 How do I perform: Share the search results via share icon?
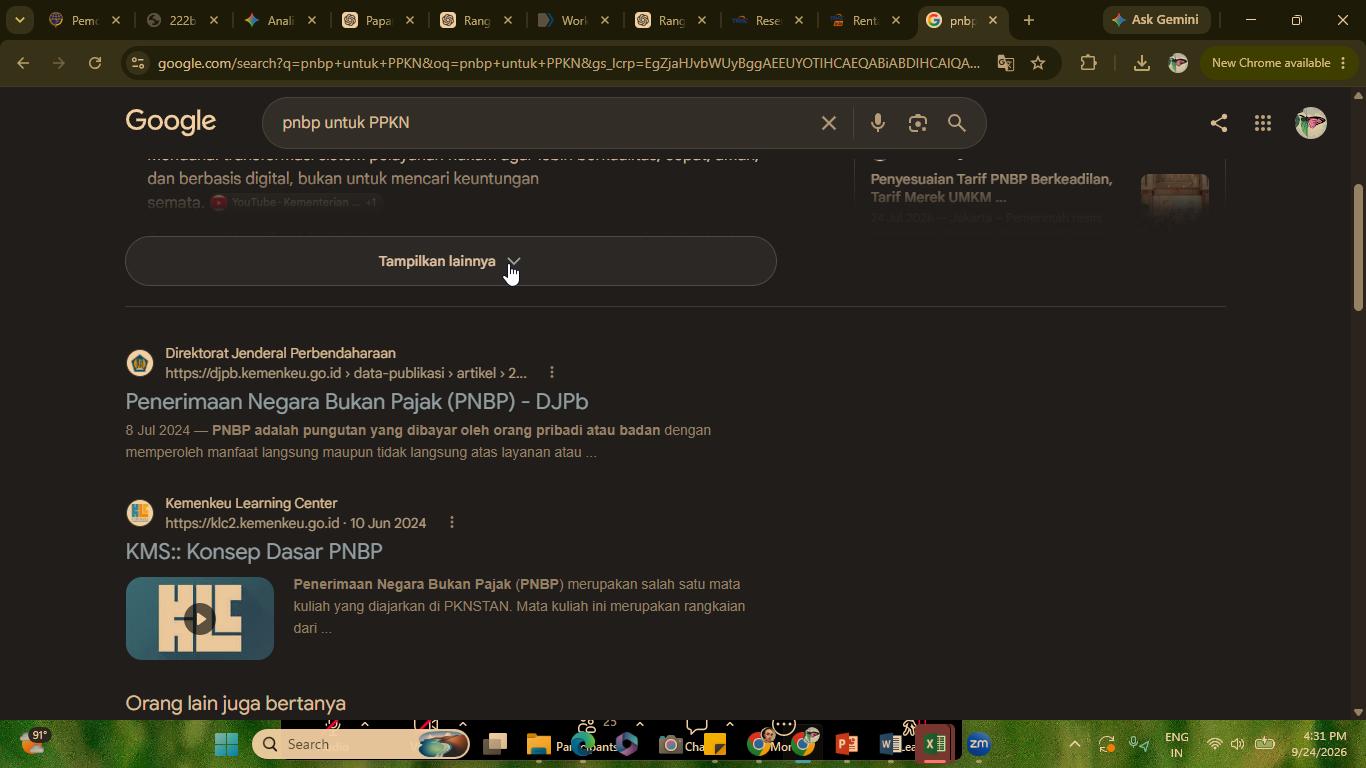coord(1218,123)
